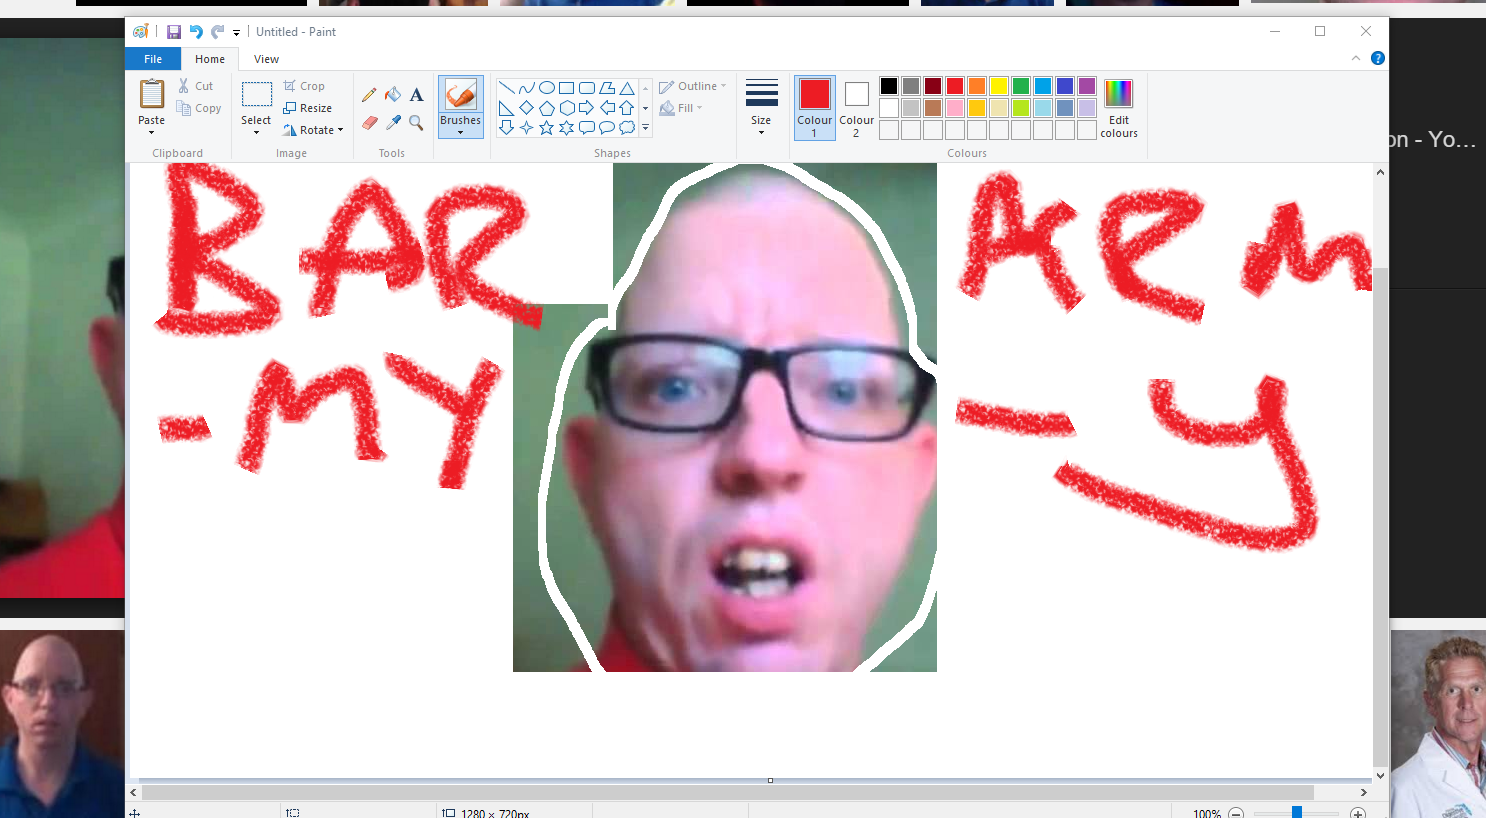Image resolution: width=1486 pixels, height=818 pixels.
Task: Open the Select dropdown arrow
Action: click(256, 132)
